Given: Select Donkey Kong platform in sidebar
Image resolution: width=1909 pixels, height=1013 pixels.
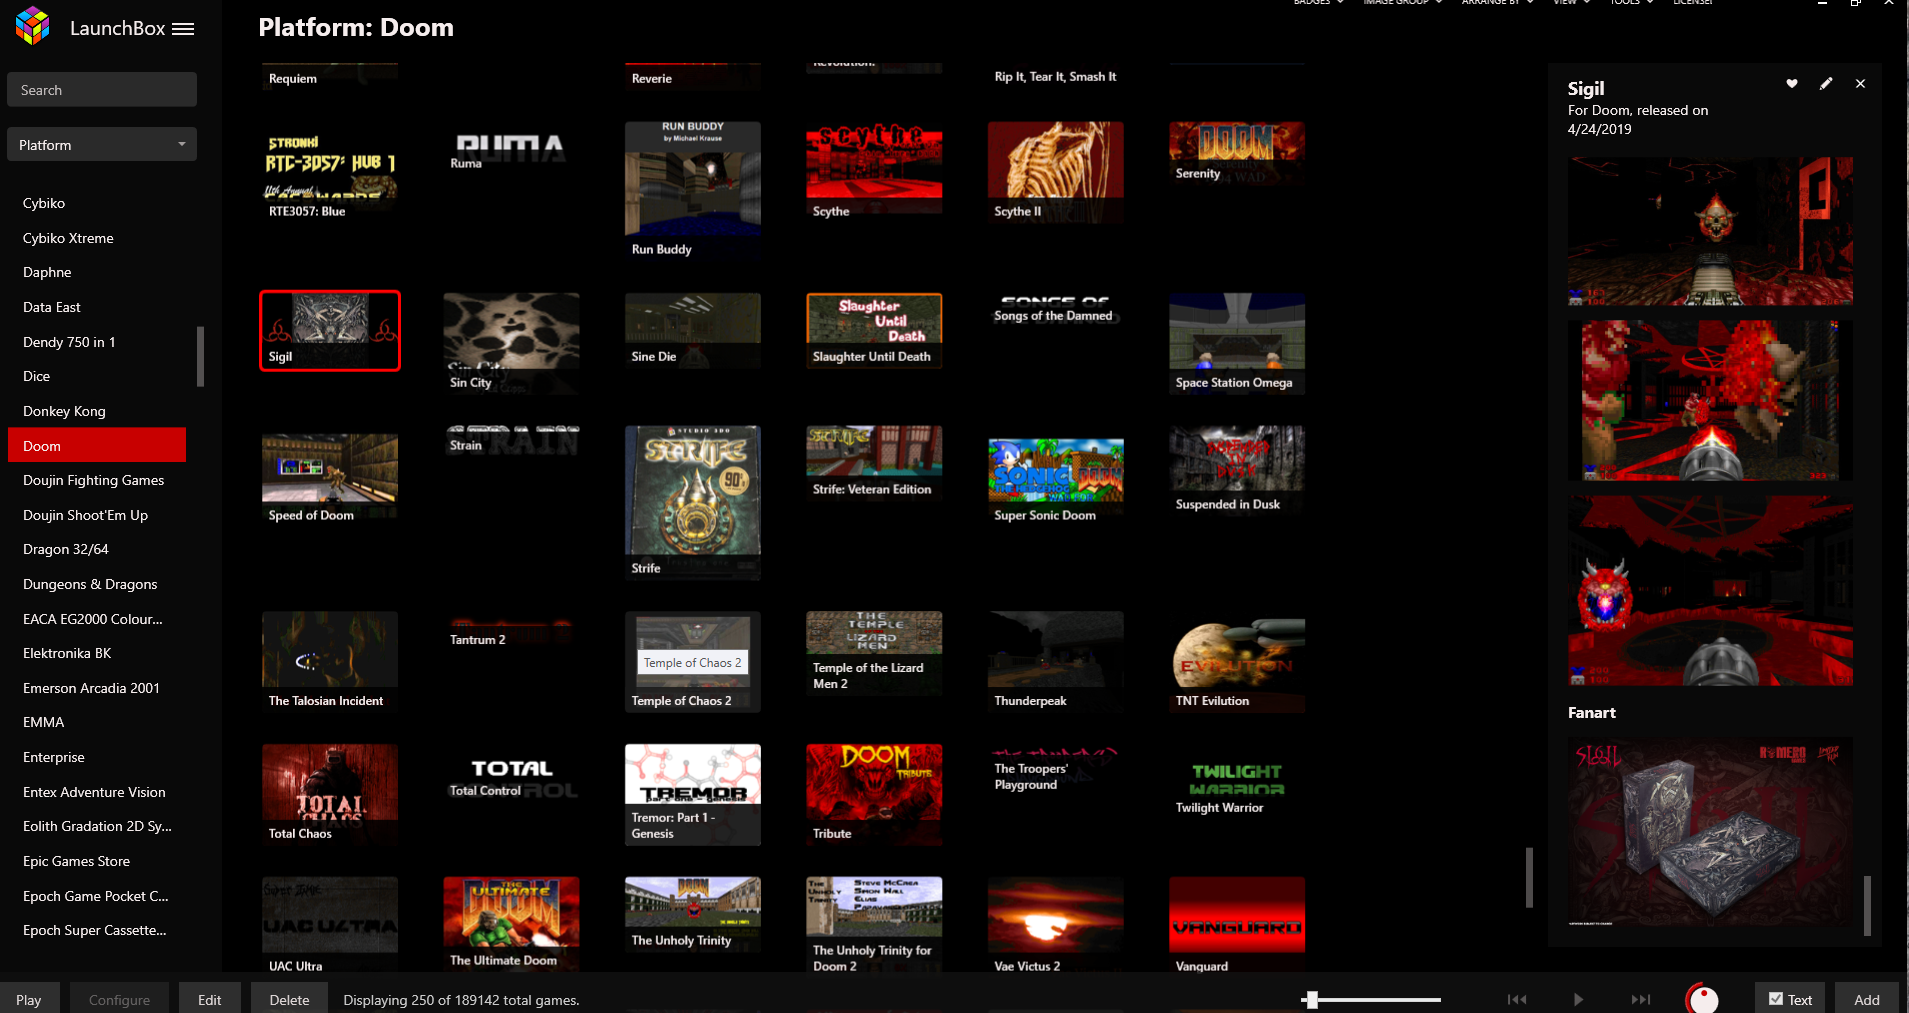Looking at the screenshot, I should [x=97, y=411].
